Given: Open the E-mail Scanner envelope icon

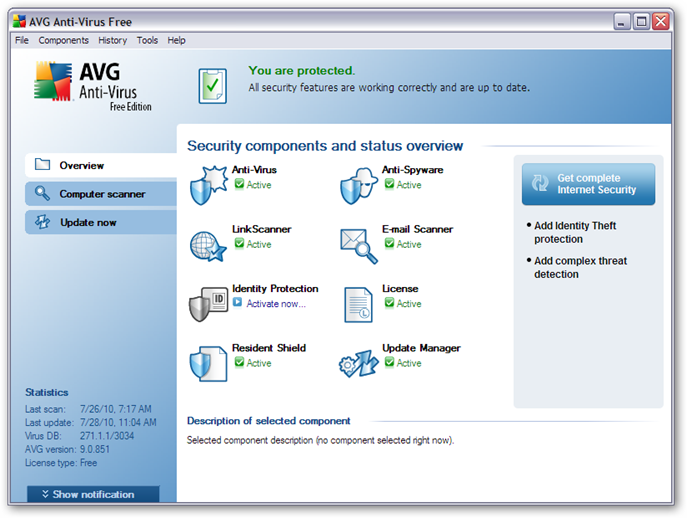Looking at the screenshot, I should [359, 244].
